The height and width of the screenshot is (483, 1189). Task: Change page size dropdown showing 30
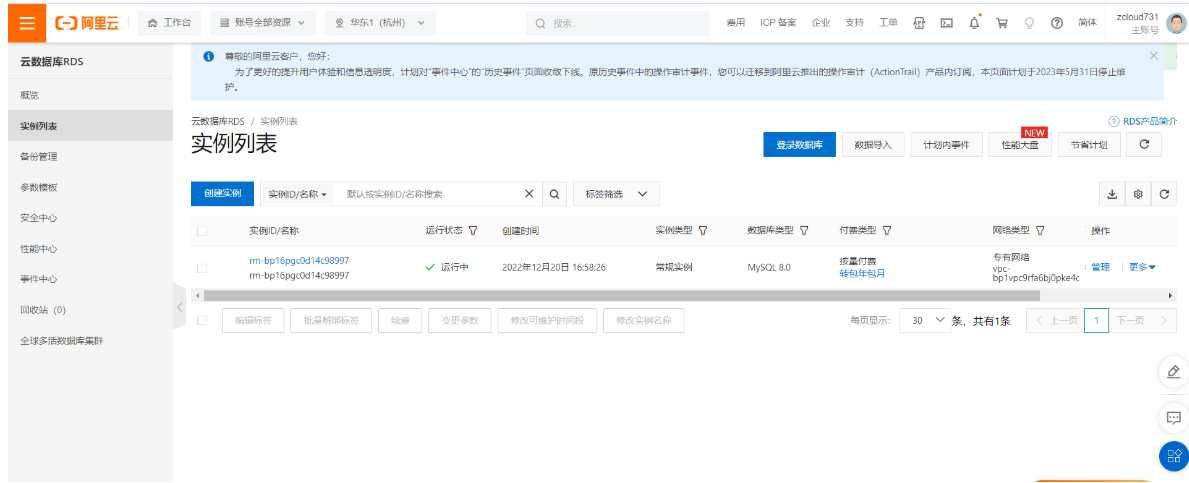924,321
